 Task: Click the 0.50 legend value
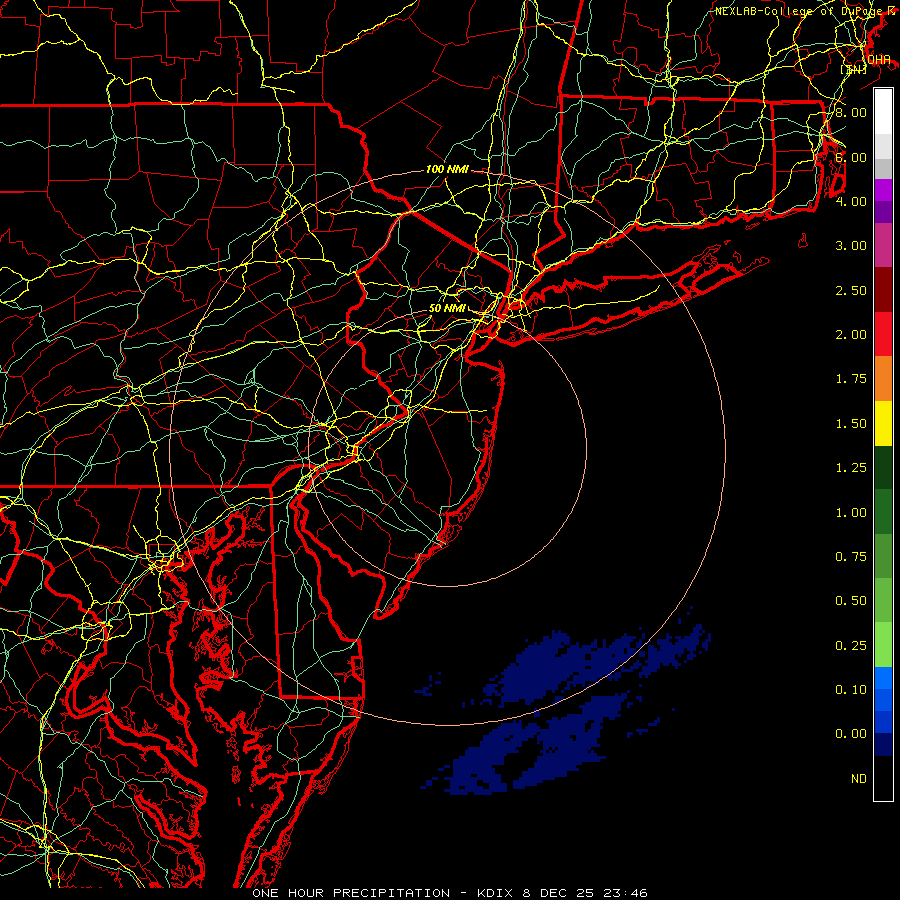coord(851,601)
